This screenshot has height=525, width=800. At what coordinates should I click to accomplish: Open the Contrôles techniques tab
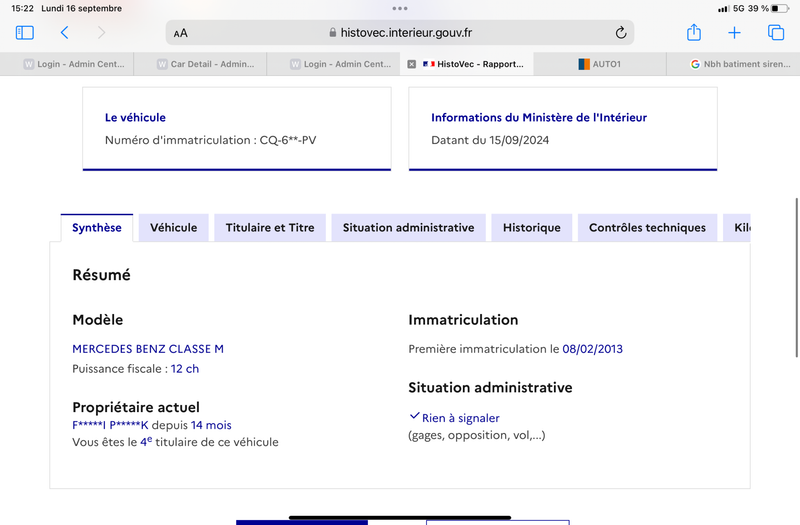647,228
